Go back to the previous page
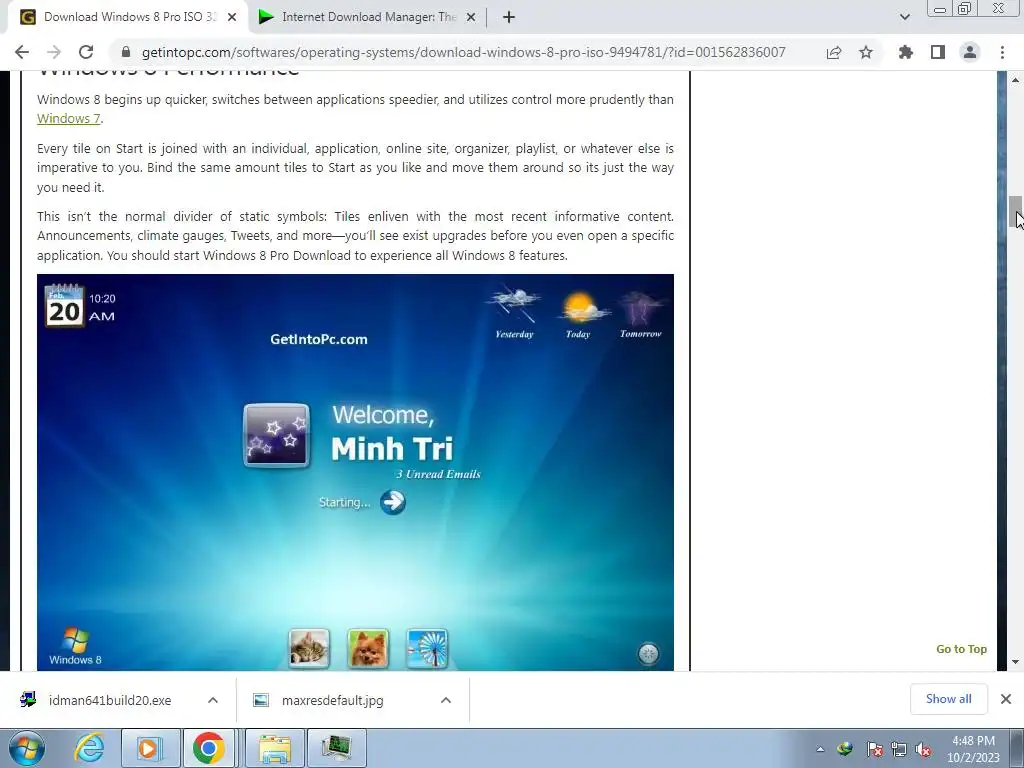1024x768 pixels. (22, 52)
